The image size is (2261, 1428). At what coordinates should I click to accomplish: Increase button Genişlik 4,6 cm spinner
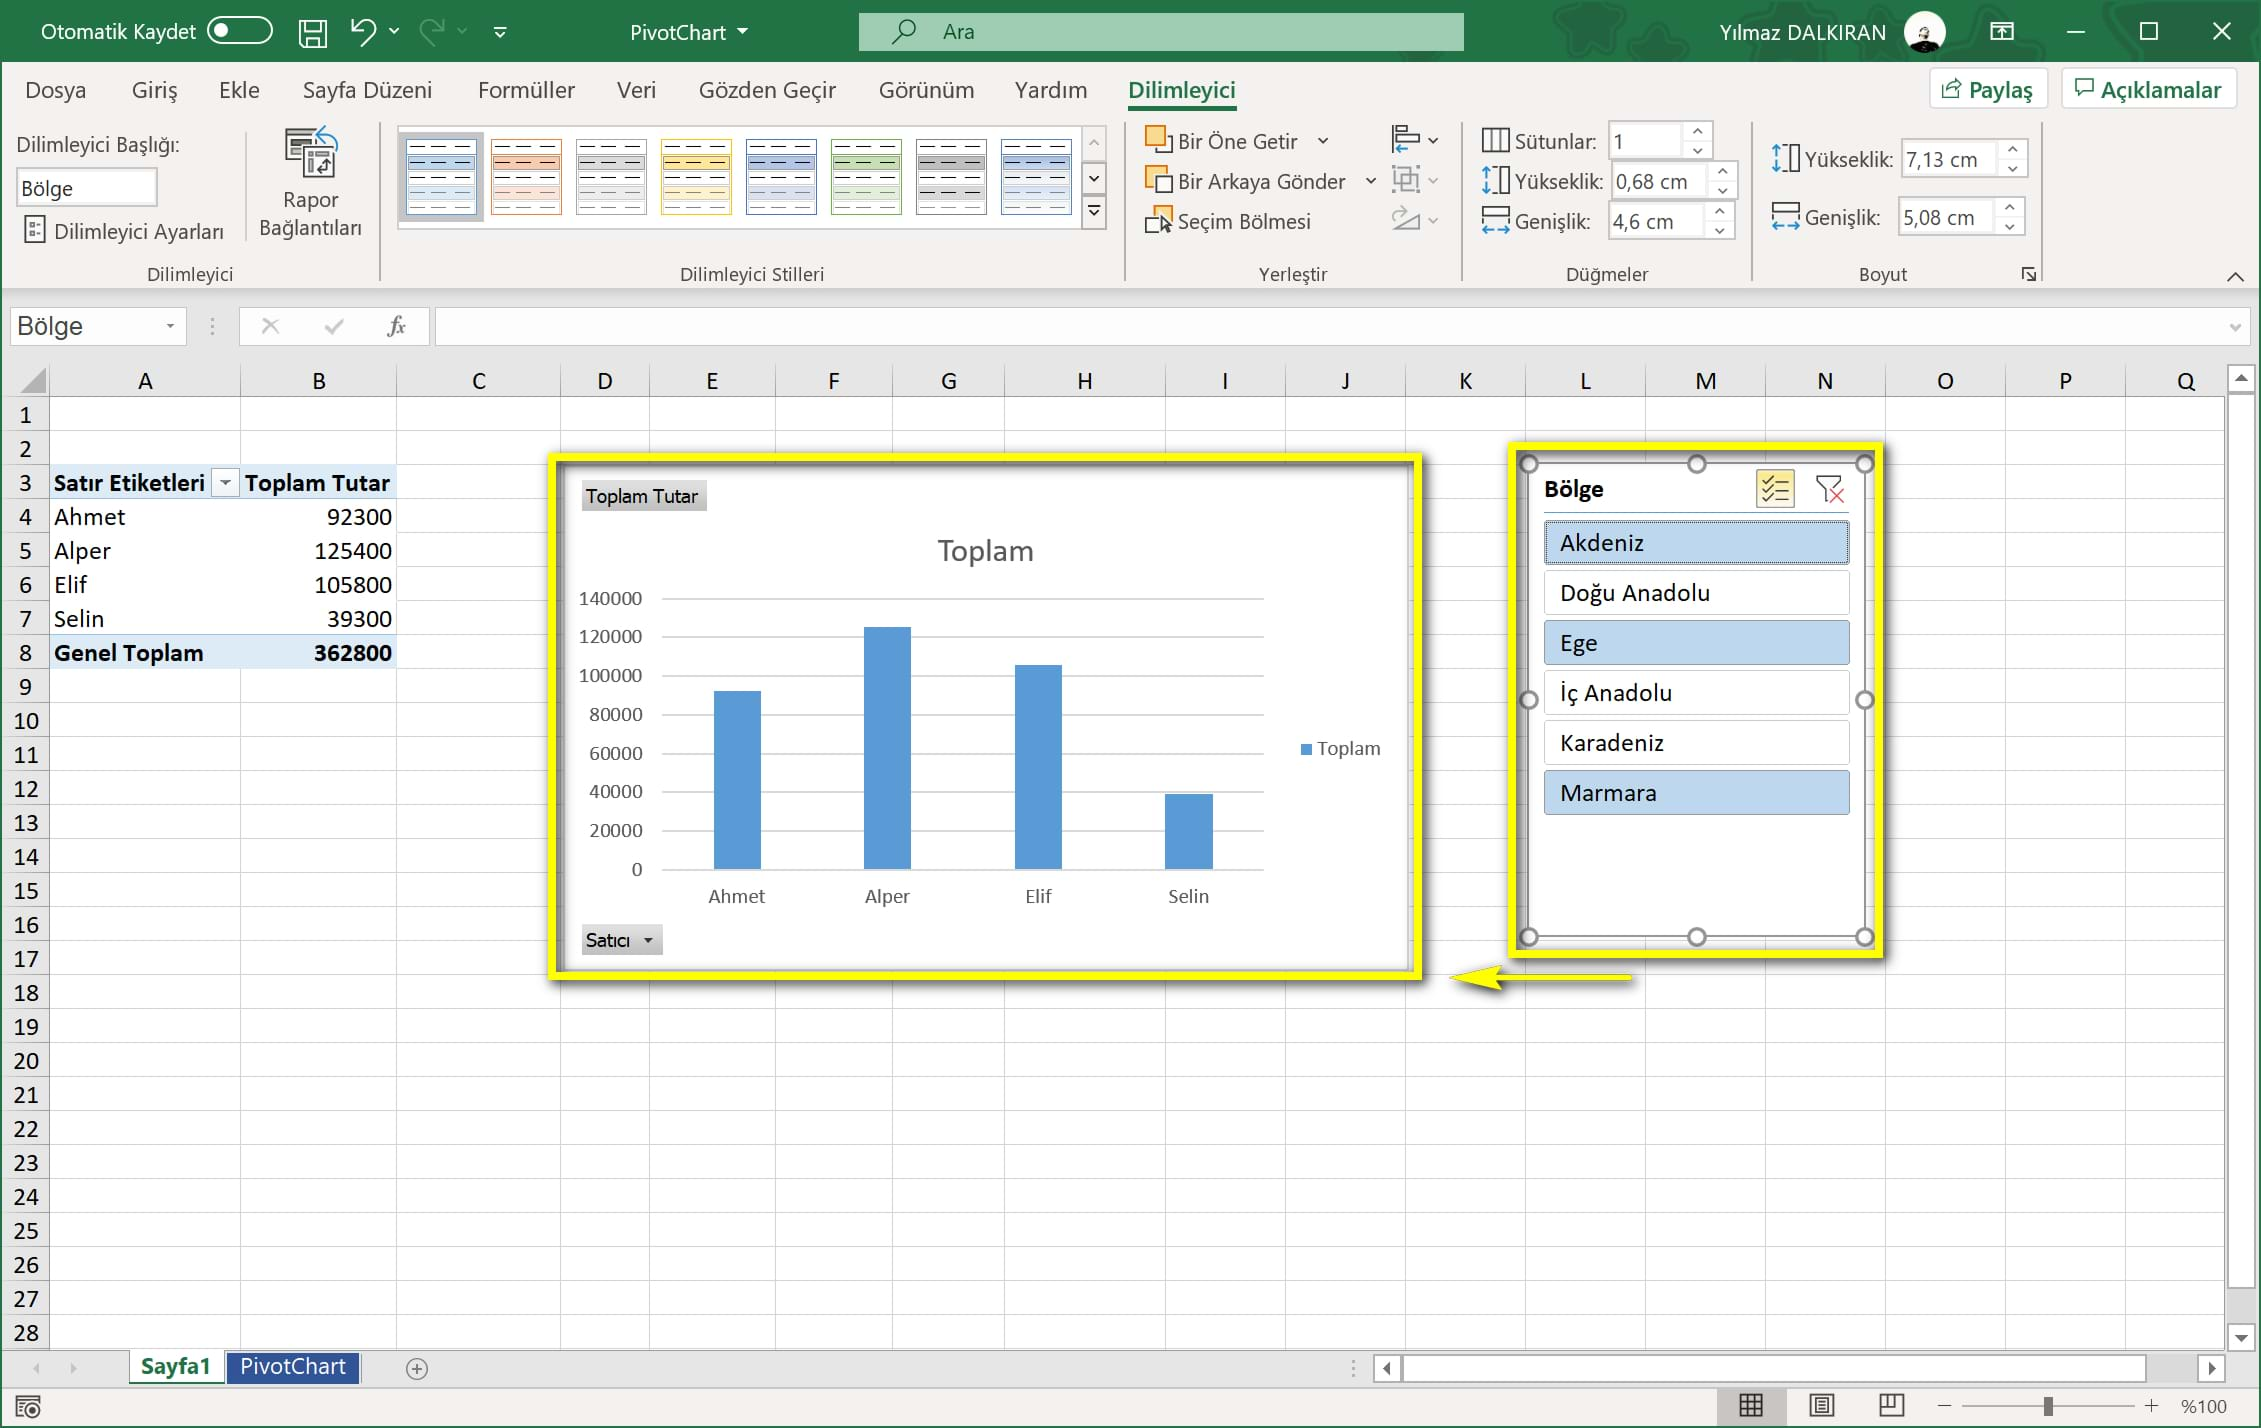click(1719, 212)
